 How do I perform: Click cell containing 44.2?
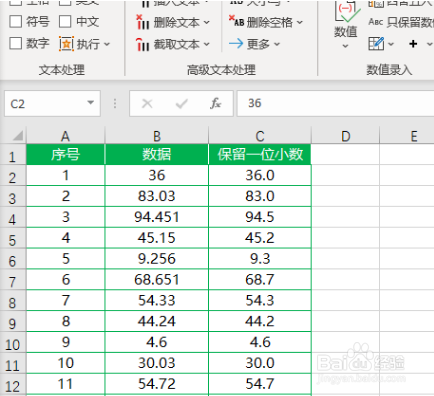pos(260,321)
